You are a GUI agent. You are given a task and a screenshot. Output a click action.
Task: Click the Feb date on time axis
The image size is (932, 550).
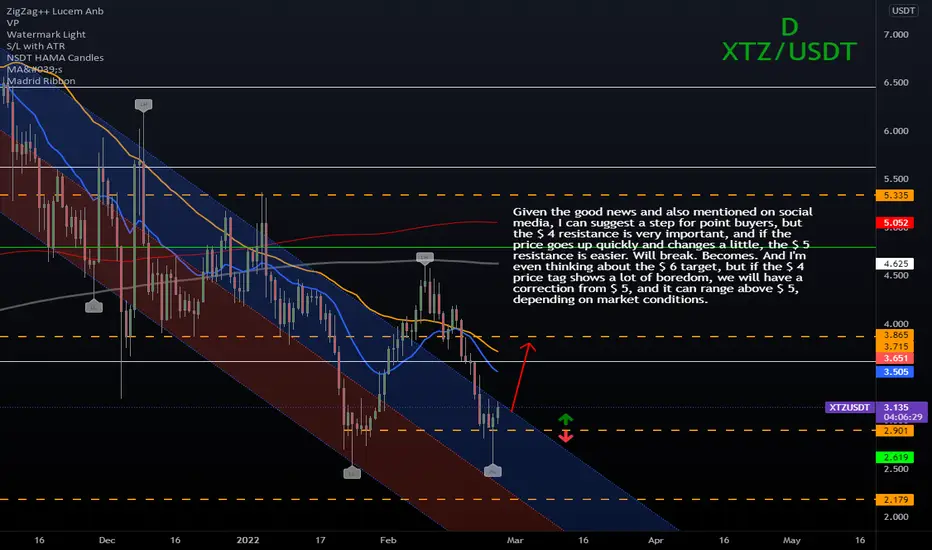(x=388, y=540)
